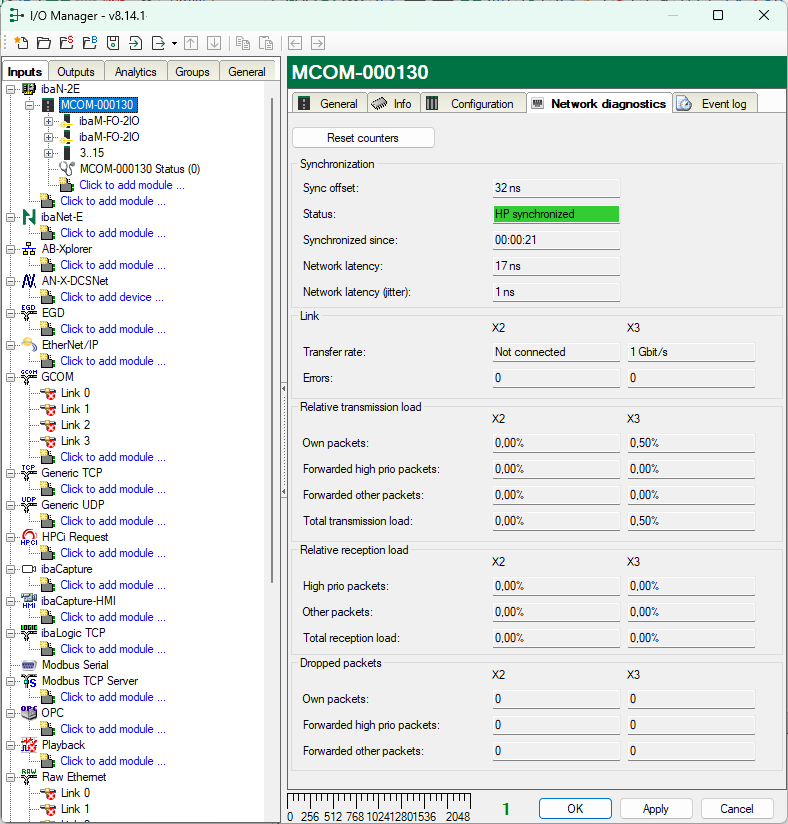Collapse the GCOM tree node

coord(11,377)
